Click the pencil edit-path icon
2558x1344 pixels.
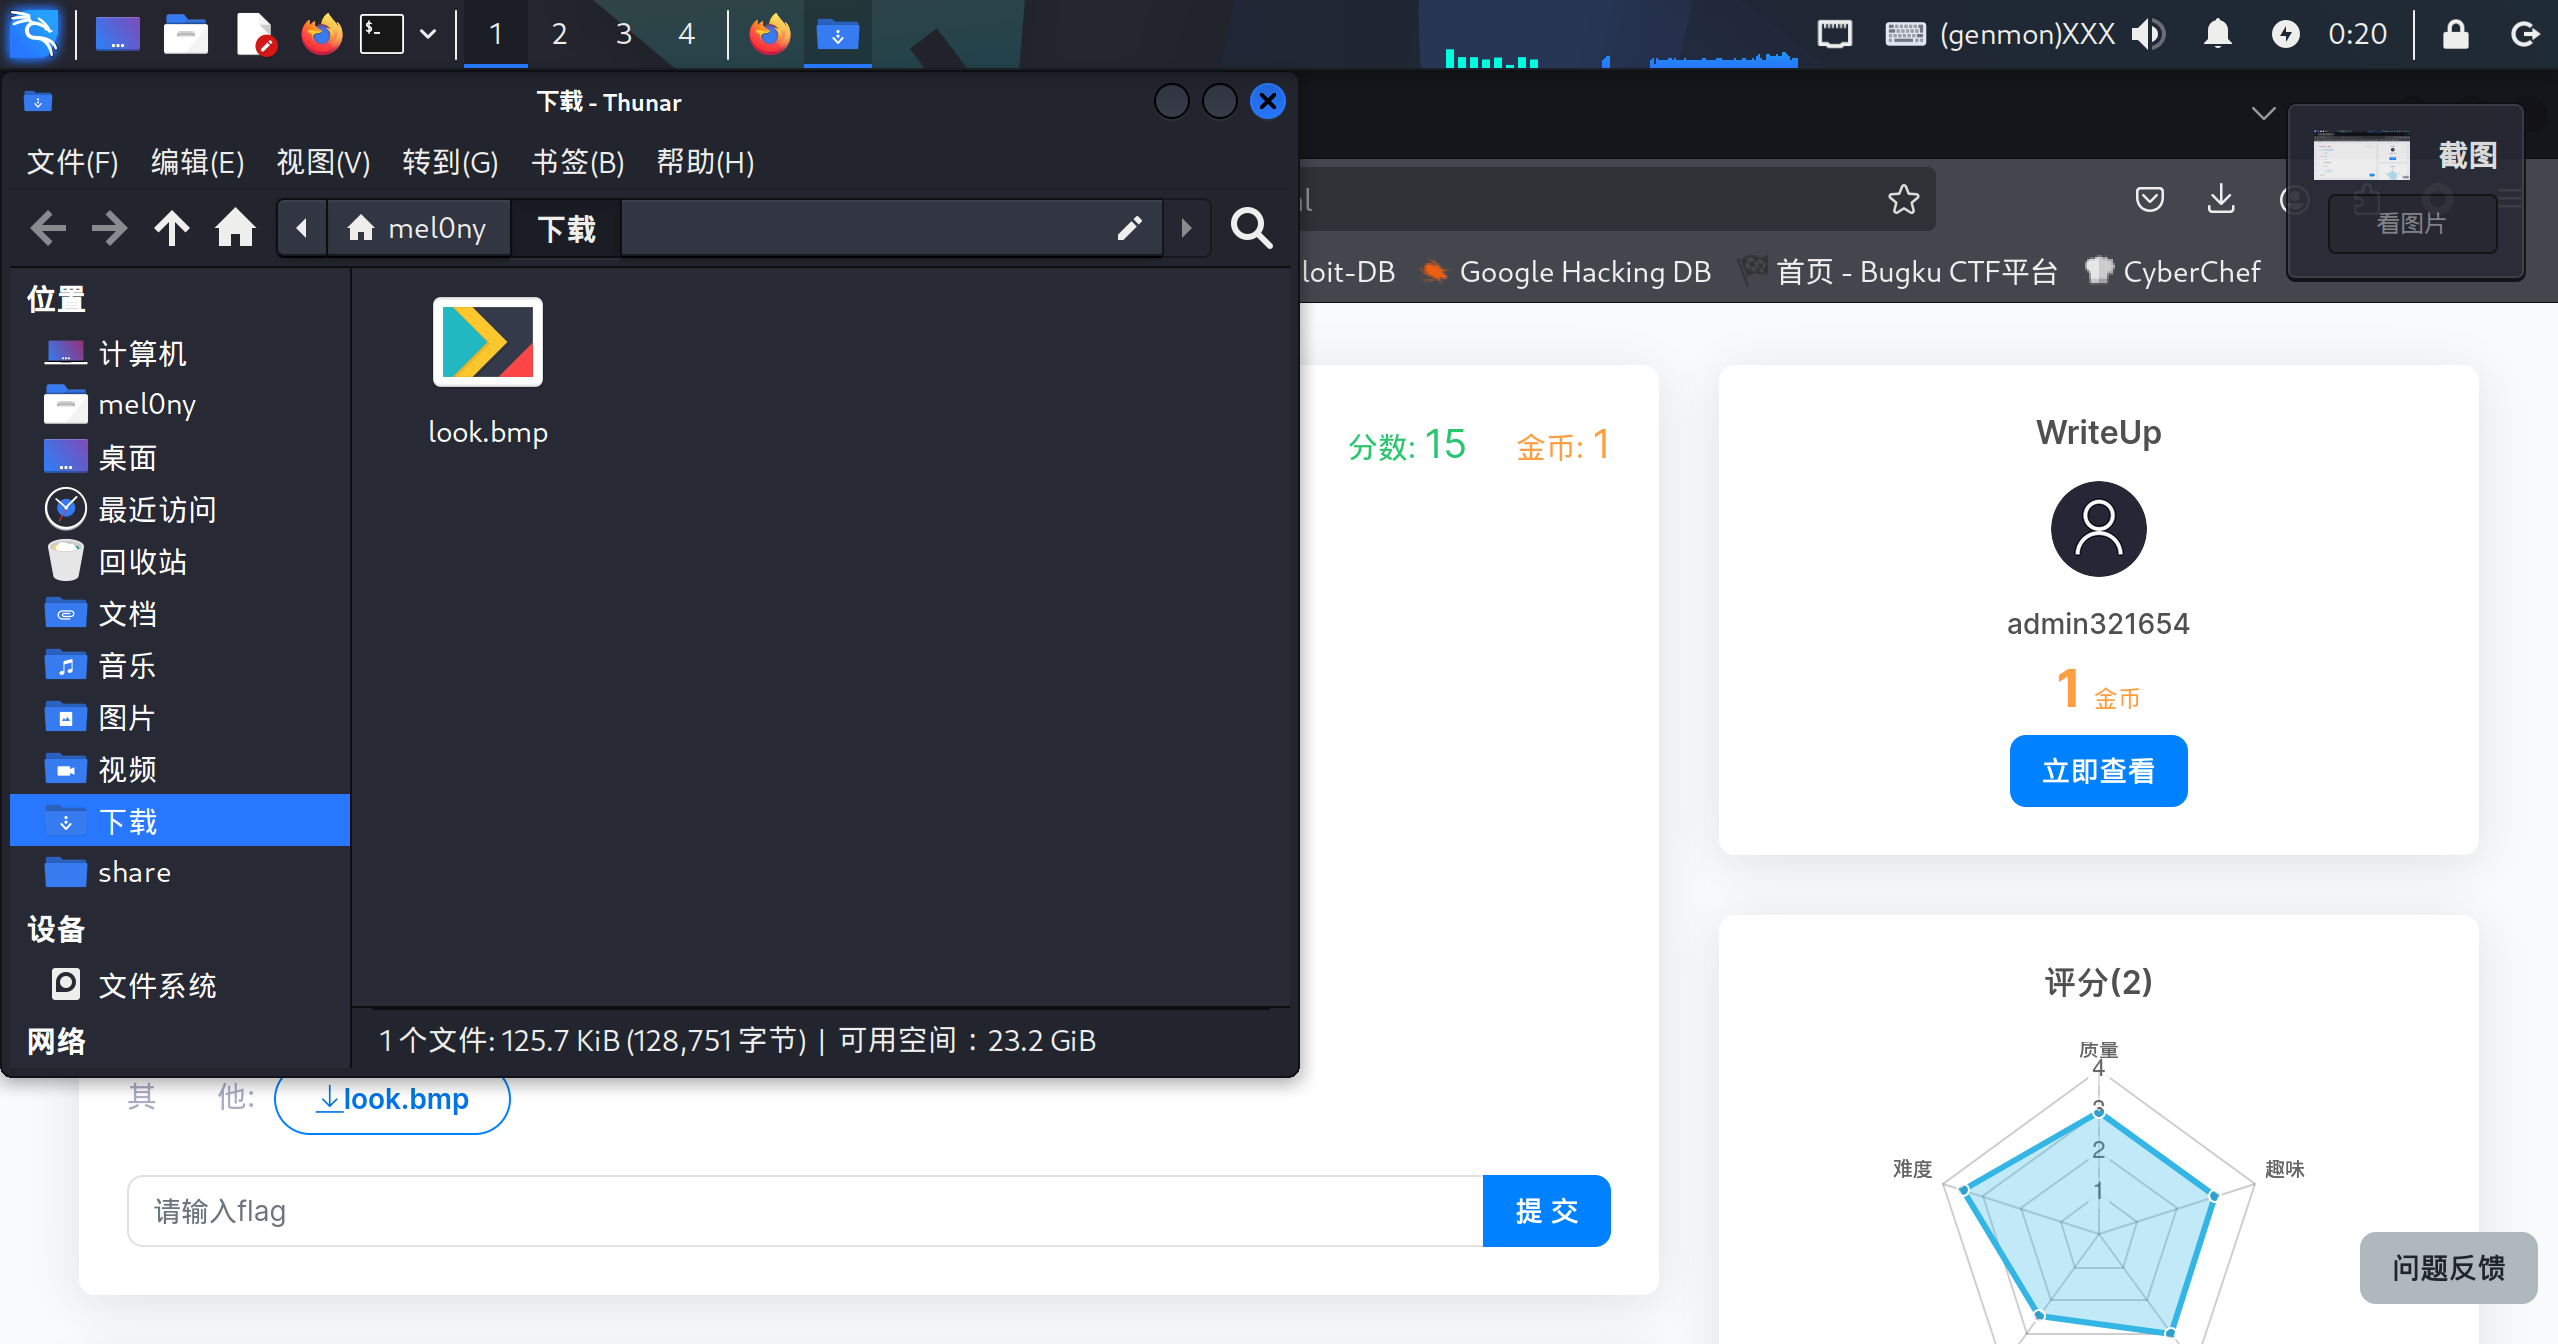(1129, 229)
